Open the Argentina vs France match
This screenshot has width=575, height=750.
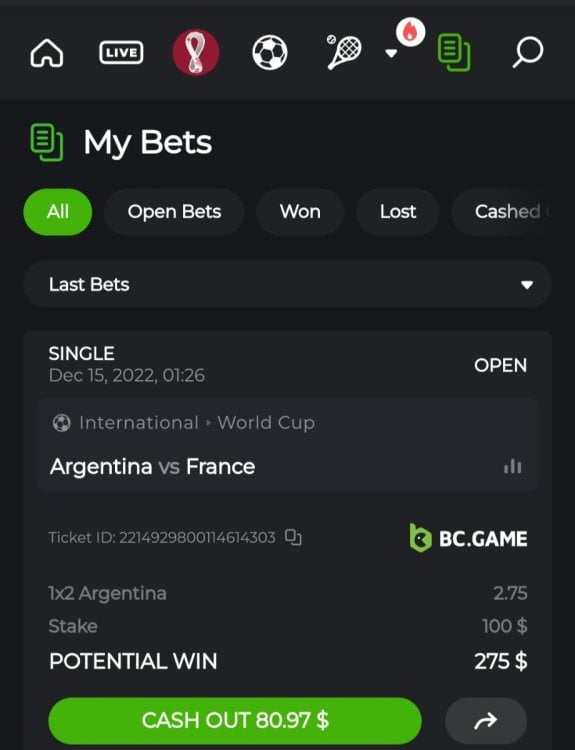[x=153, y=466]
